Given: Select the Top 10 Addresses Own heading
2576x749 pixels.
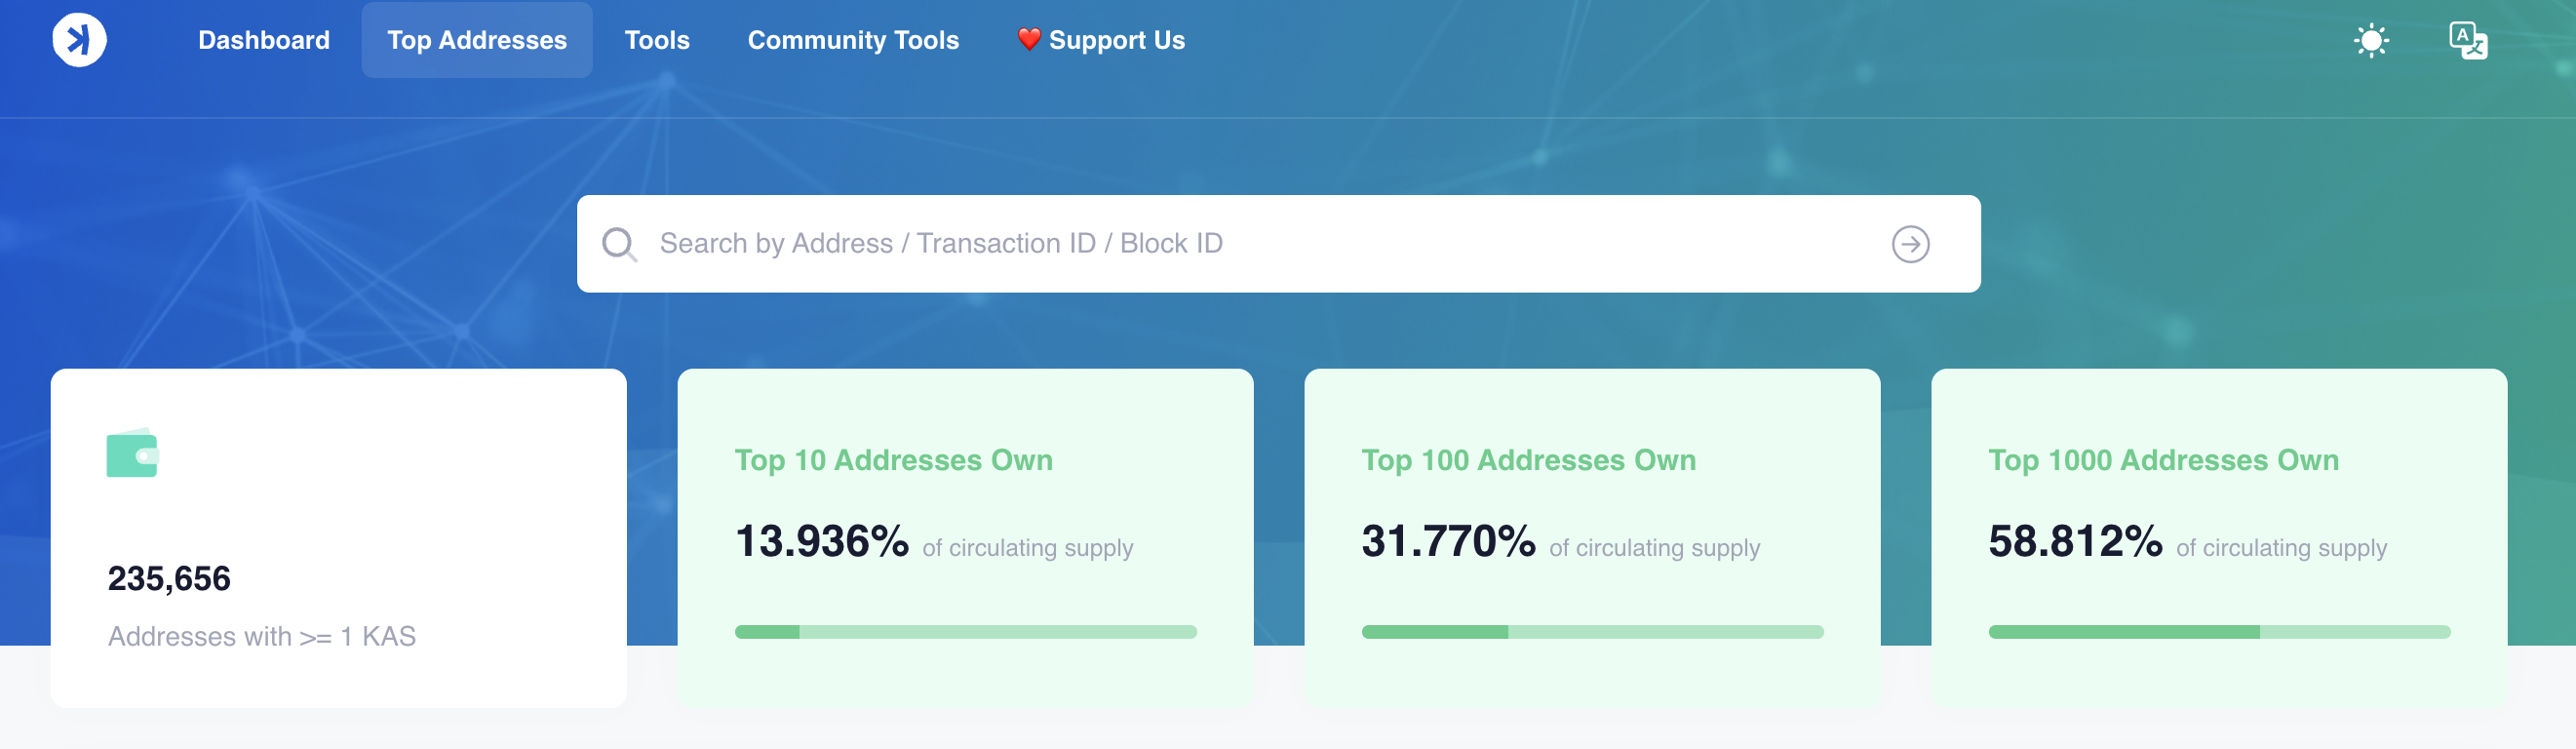Looking at the screenshot, I should (893, 460).
